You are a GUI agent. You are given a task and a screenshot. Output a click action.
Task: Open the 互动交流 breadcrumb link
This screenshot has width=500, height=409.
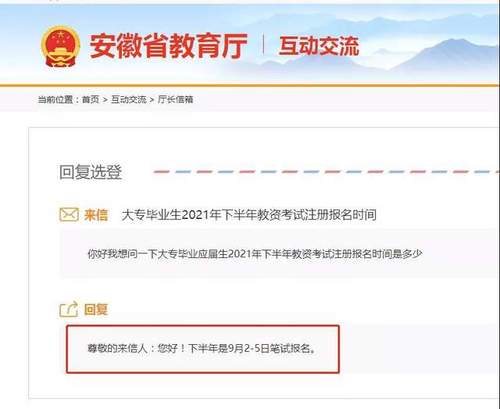pyautogui.click(x=128, y=99)
